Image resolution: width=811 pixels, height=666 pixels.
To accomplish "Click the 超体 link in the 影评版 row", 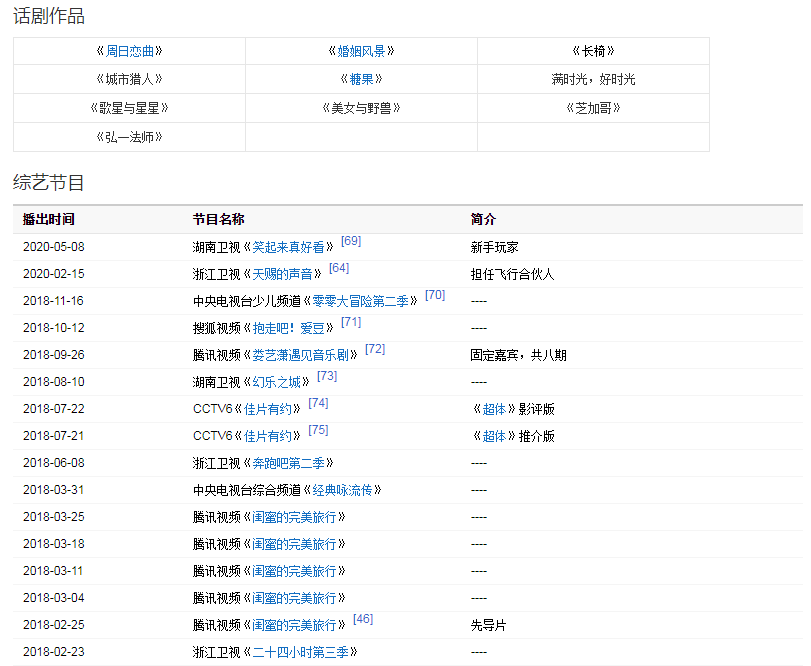I will coord(494,409).
